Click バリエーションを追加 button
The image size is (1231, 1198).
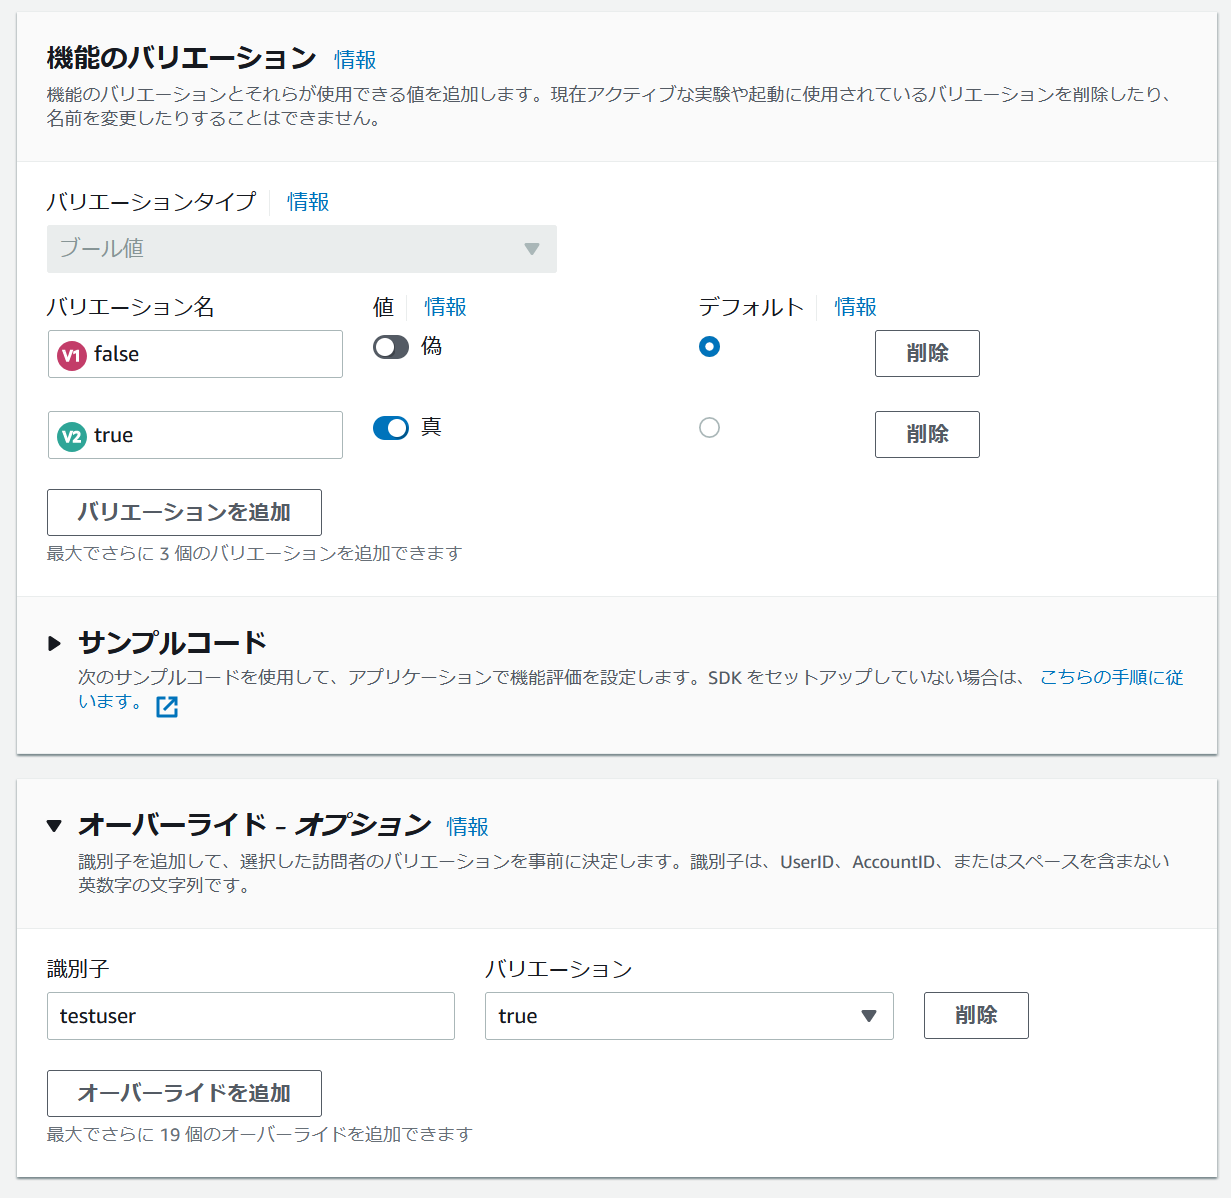point(184,513)
